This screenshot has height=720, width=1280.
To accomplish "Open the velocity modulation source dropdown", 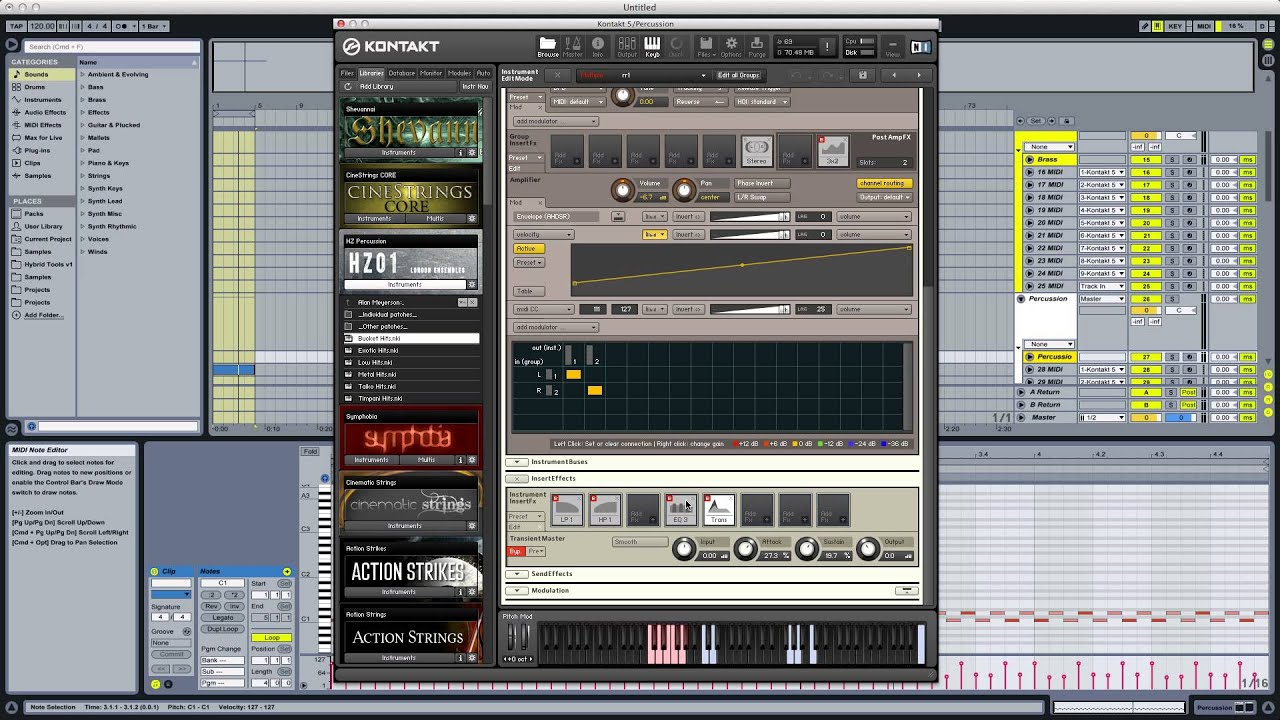I will tap(543, 234).
